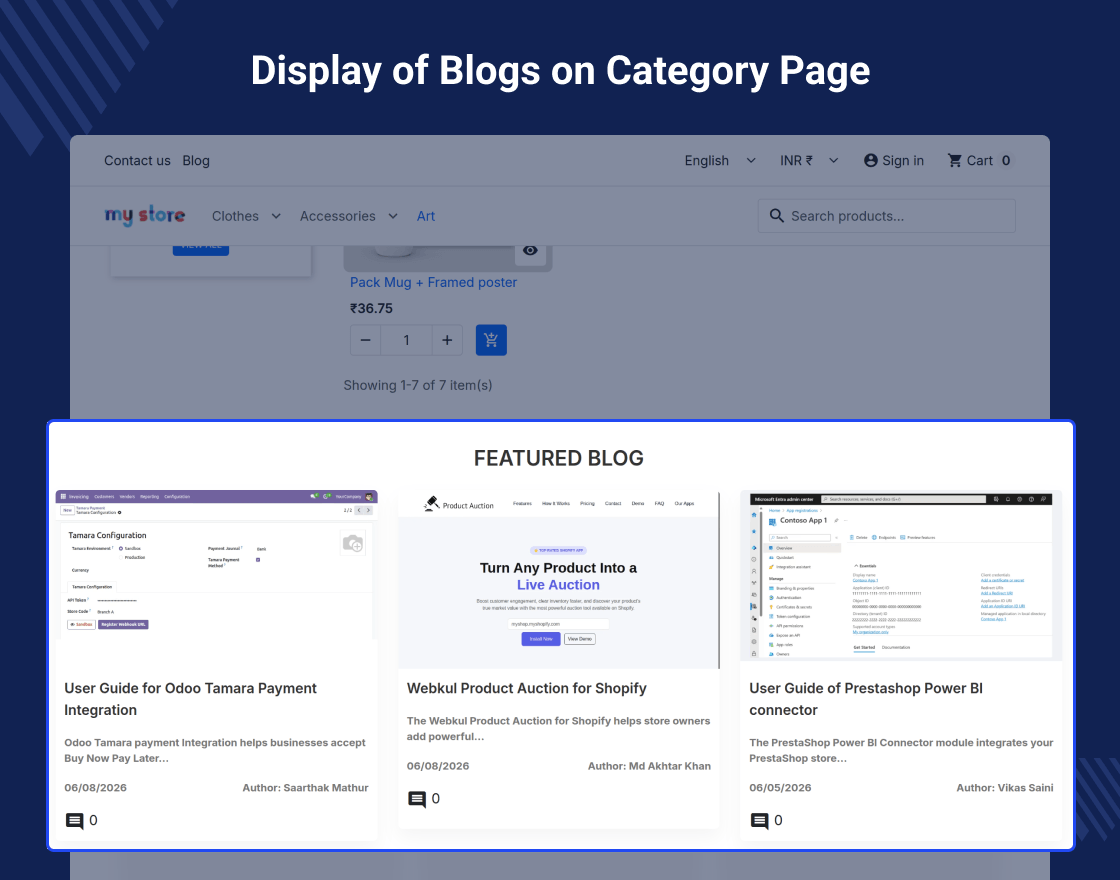Click Showing 1-7 of 7 item(s) text
The width and height of the screenshot is (1120, 880).
pyautogui.click(x=418, y=385)
